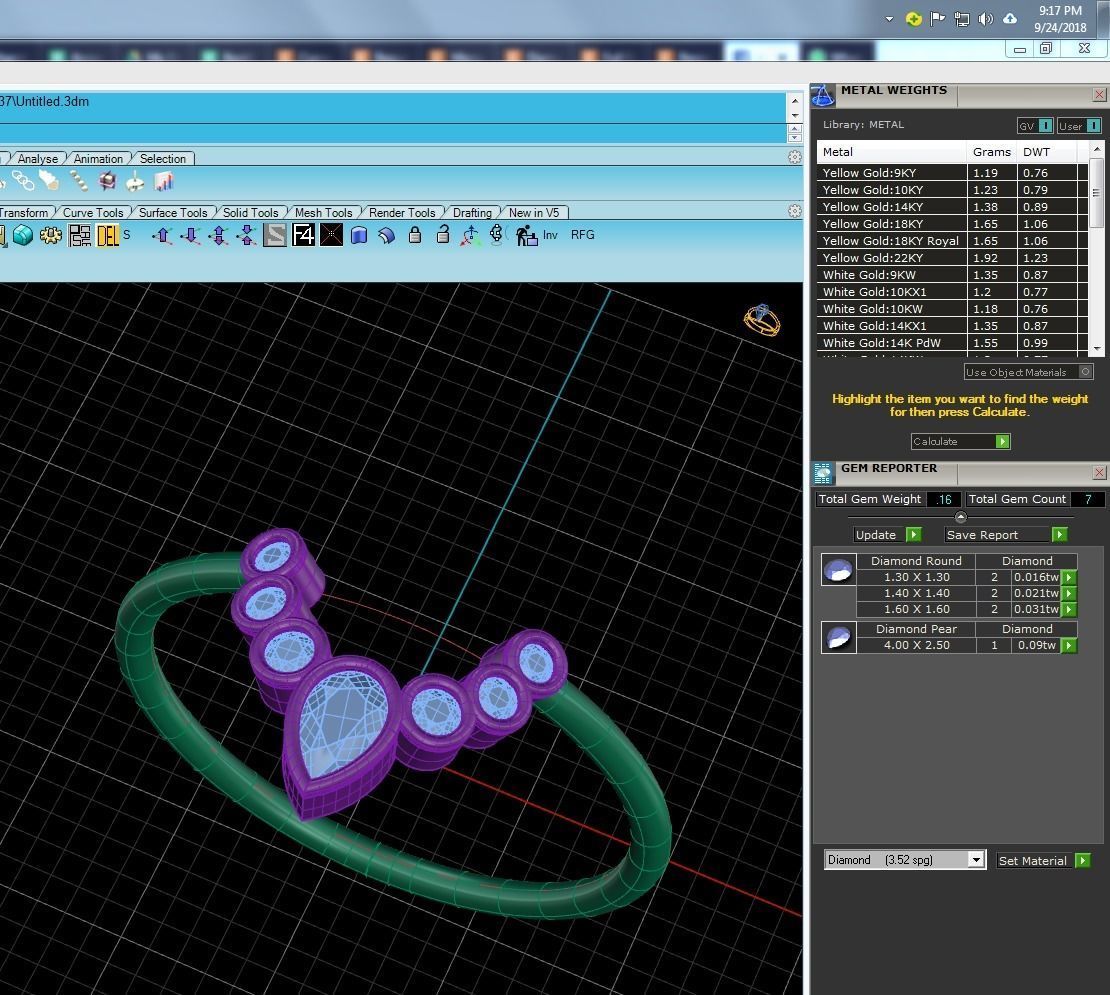Click the closed padlock lock icon
The width and height of the screenshot is (1110, 995).
click(x=415, y=235)
